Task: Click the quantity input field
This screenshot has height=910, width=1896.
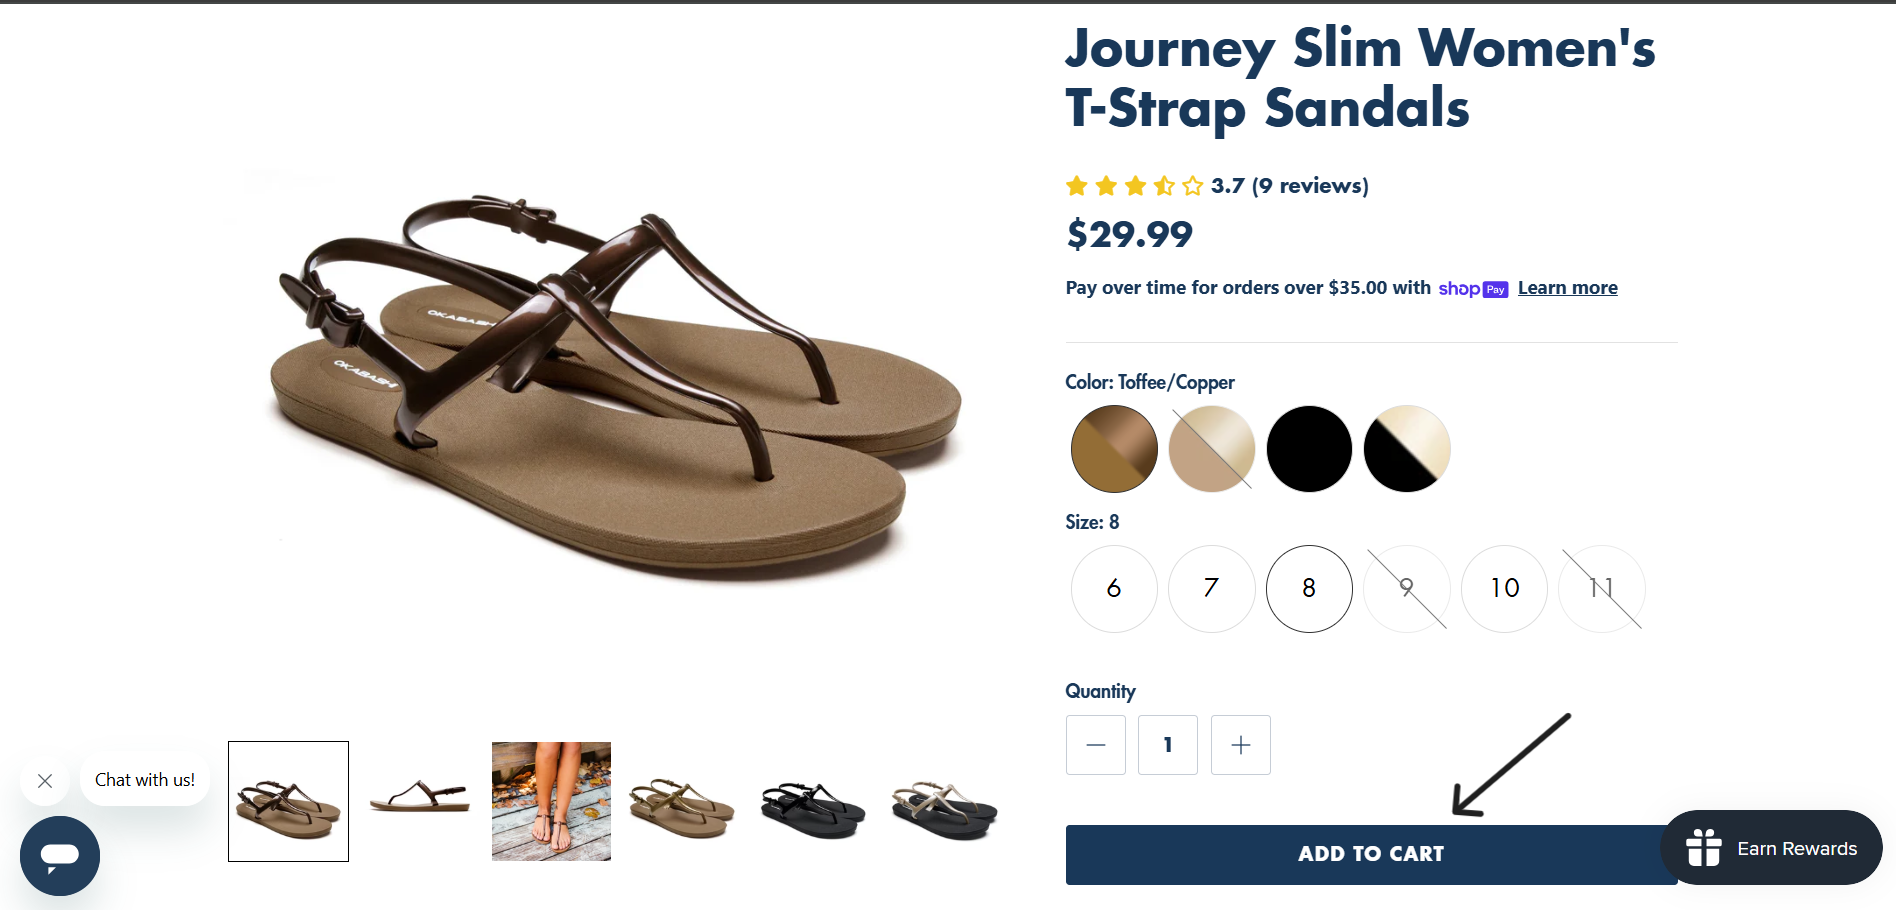Action: coord(1168,745)
